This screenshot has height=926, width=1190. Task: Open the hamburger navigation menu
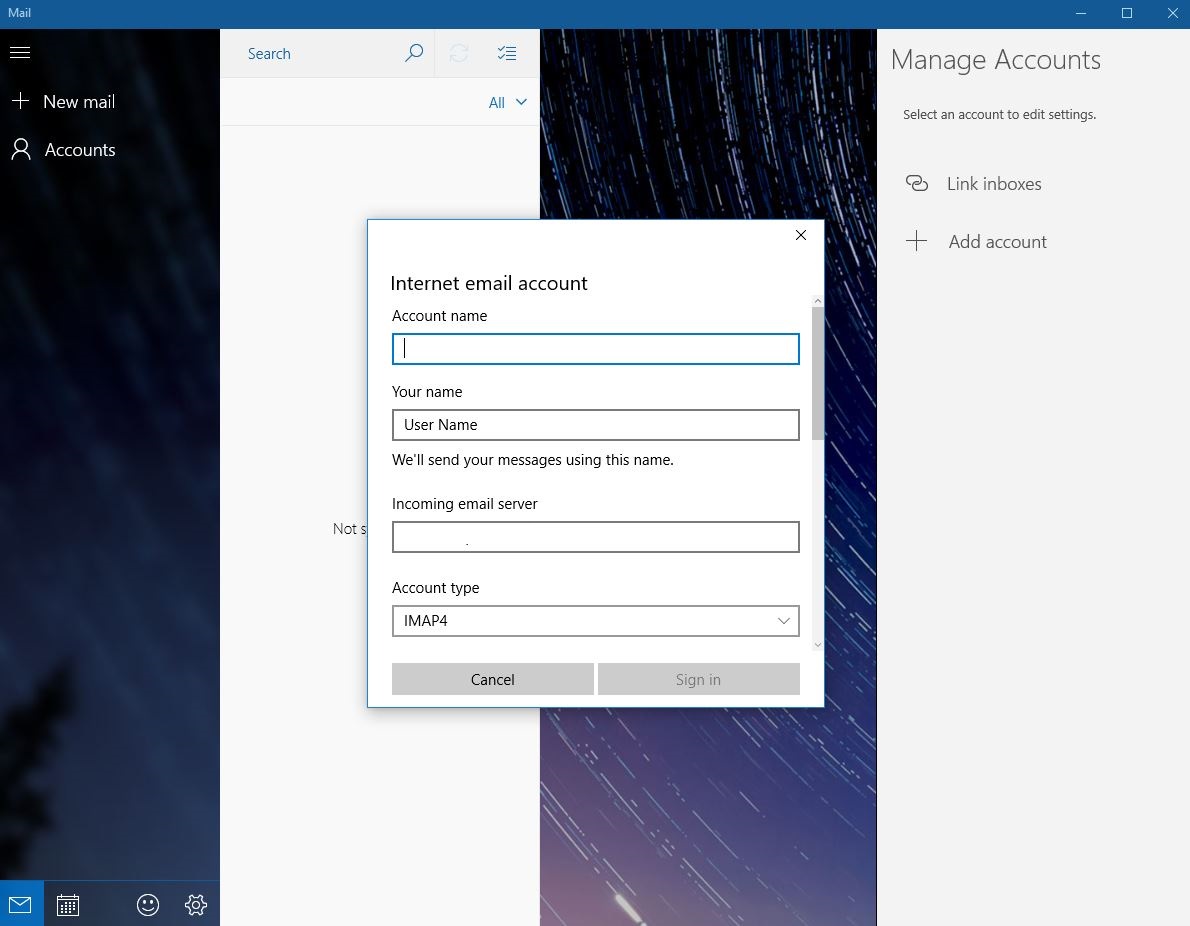point(20,53)
